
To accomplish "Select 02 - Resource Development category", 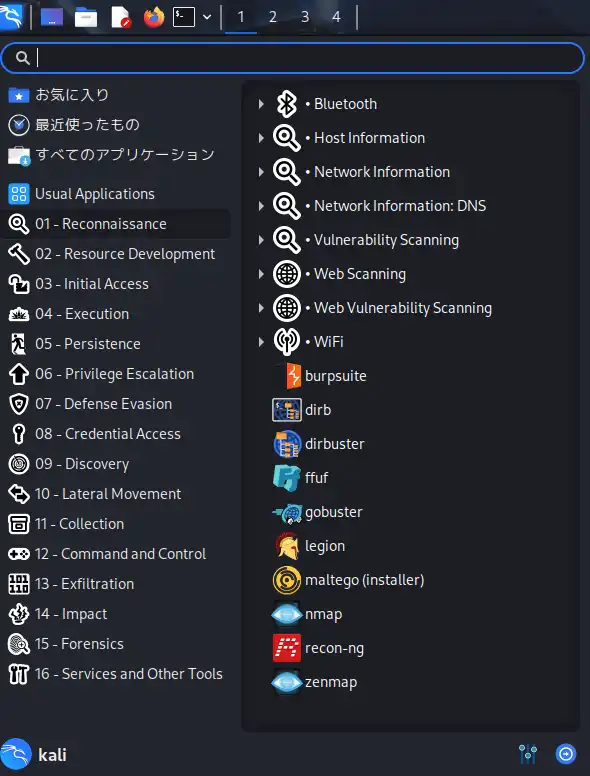I will 115,254.
